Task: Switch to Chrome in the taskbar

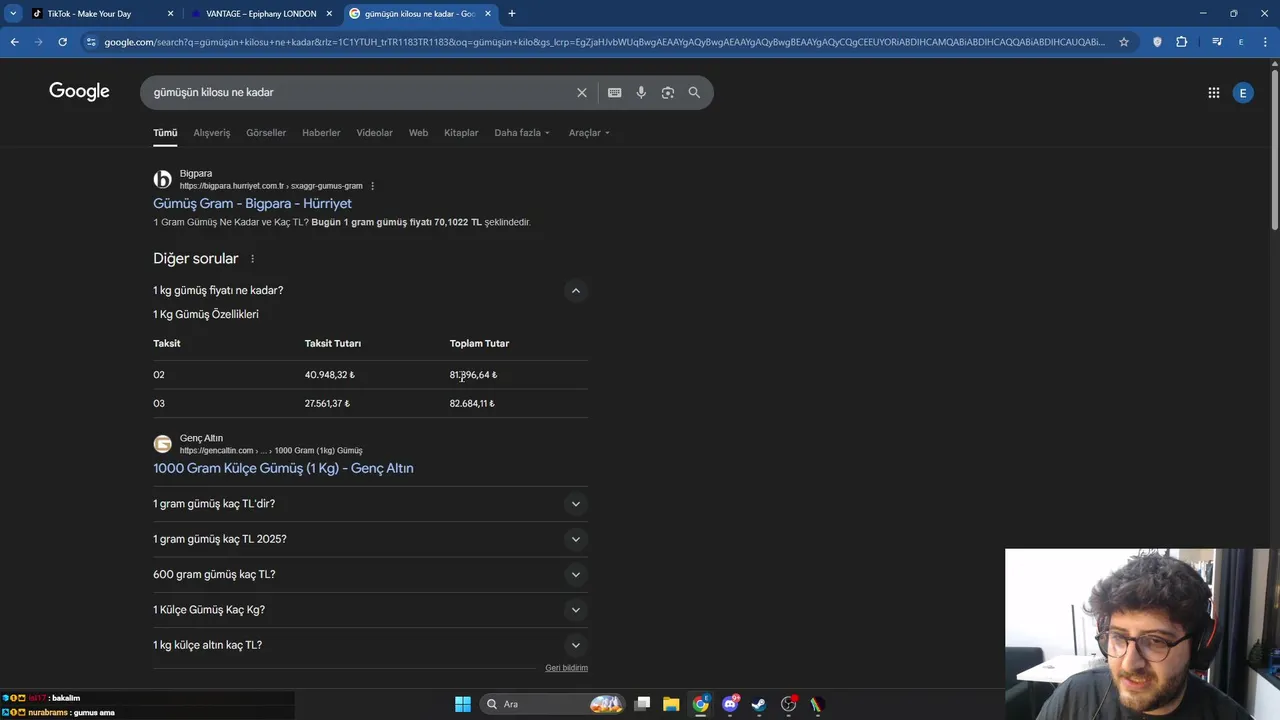Action: point(701,704)
